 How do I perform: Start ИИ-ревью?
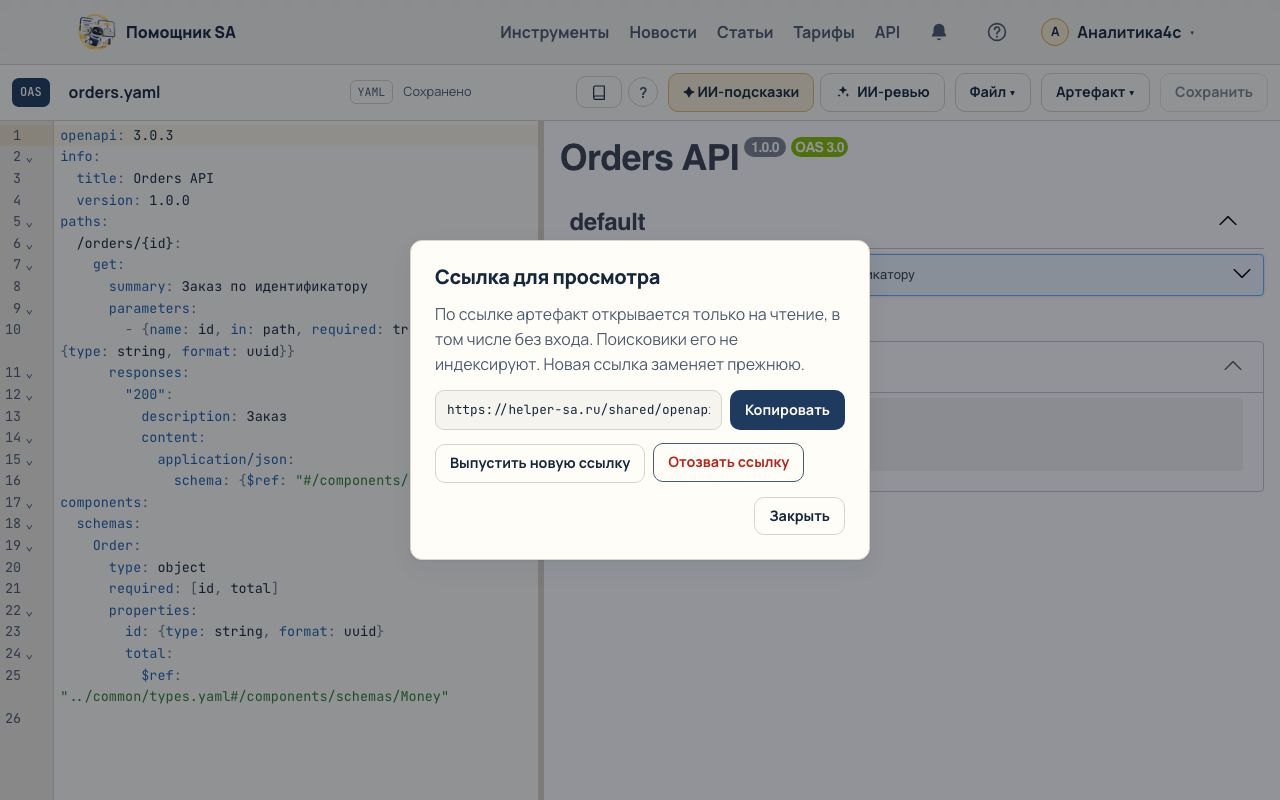pos(882,92)
